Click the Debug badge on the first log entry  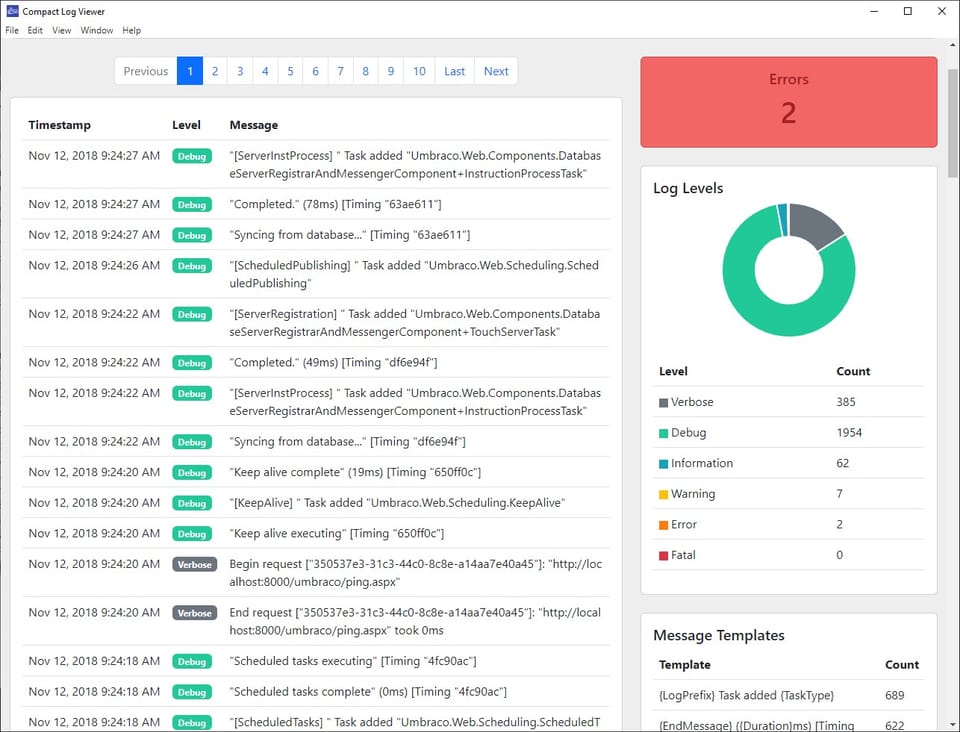[x=192, y=156]
